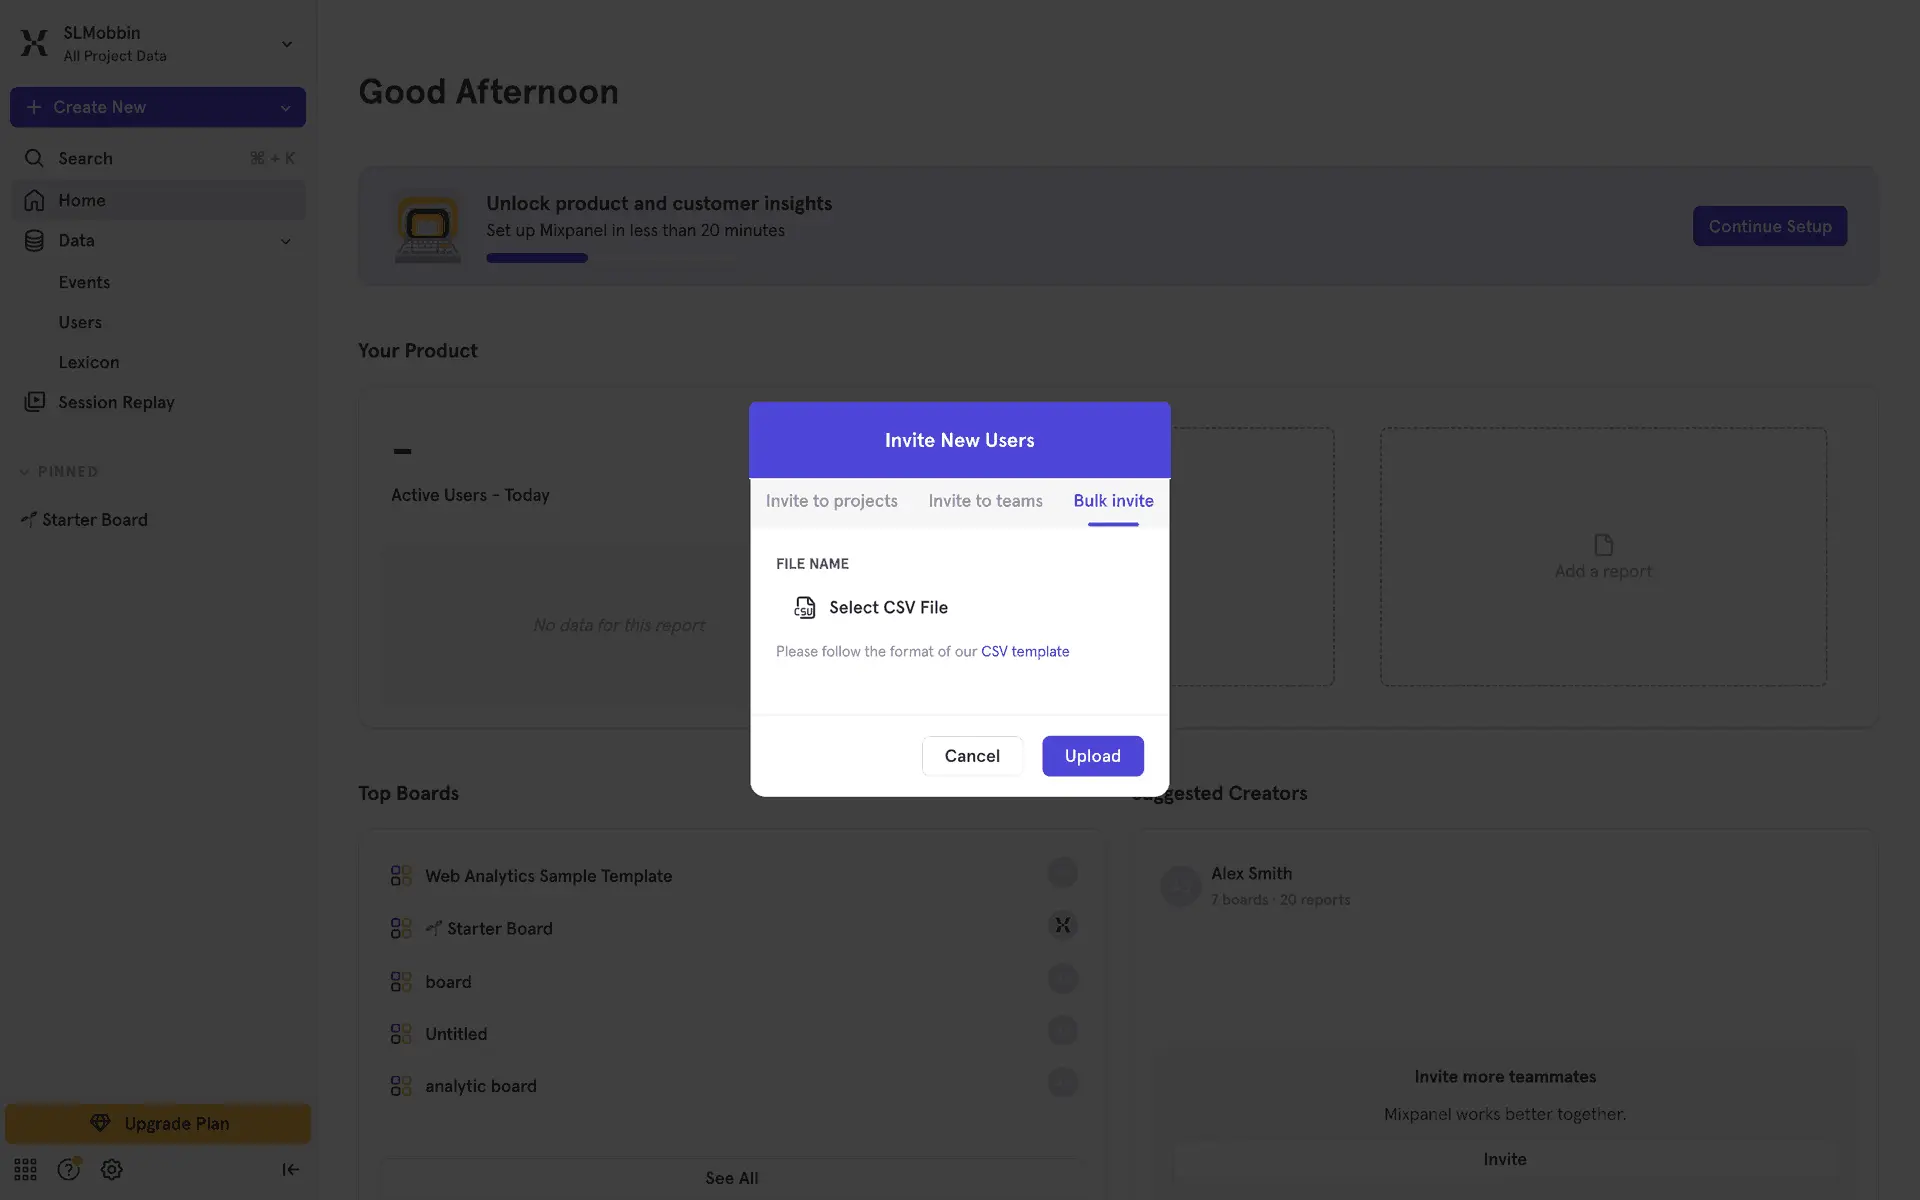
Task: Collapse the Pinned section
Action: [x=25, y=472]
